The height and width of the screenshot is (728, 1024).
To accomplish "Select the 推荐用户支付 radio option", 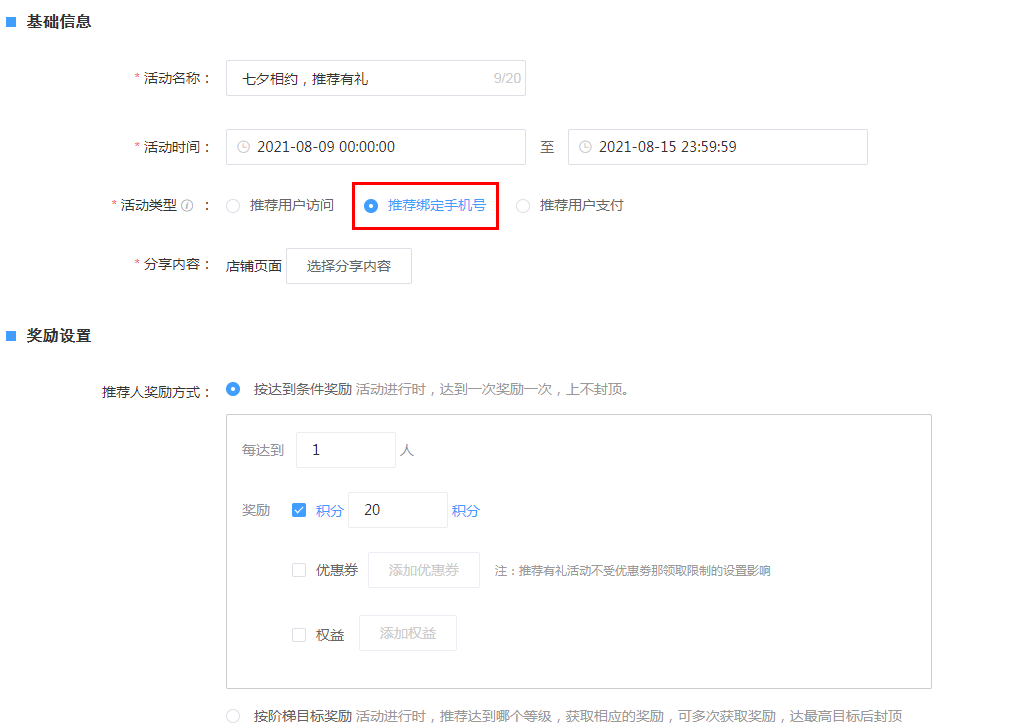I will (x=522, y=206).
